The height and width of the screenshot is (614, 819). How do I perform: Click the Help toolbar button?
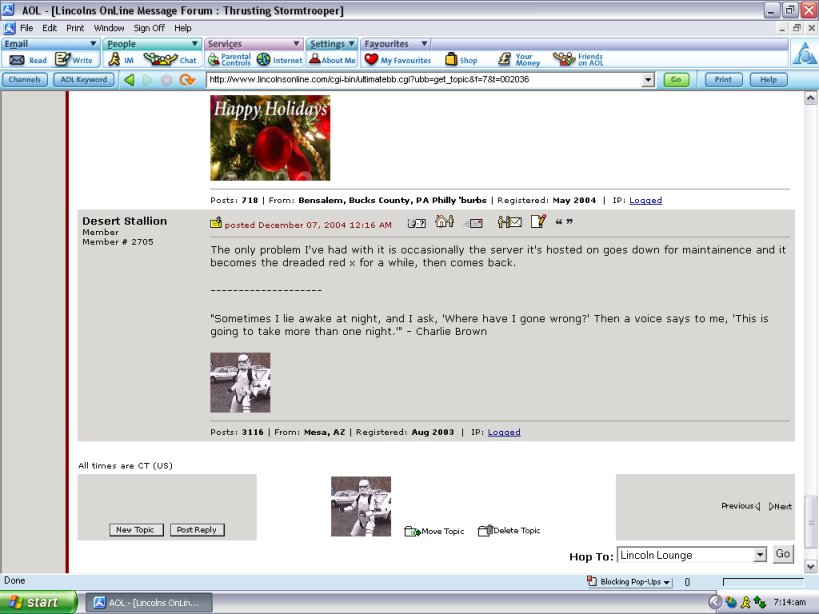pyautogui.click(x=768, y=80)
